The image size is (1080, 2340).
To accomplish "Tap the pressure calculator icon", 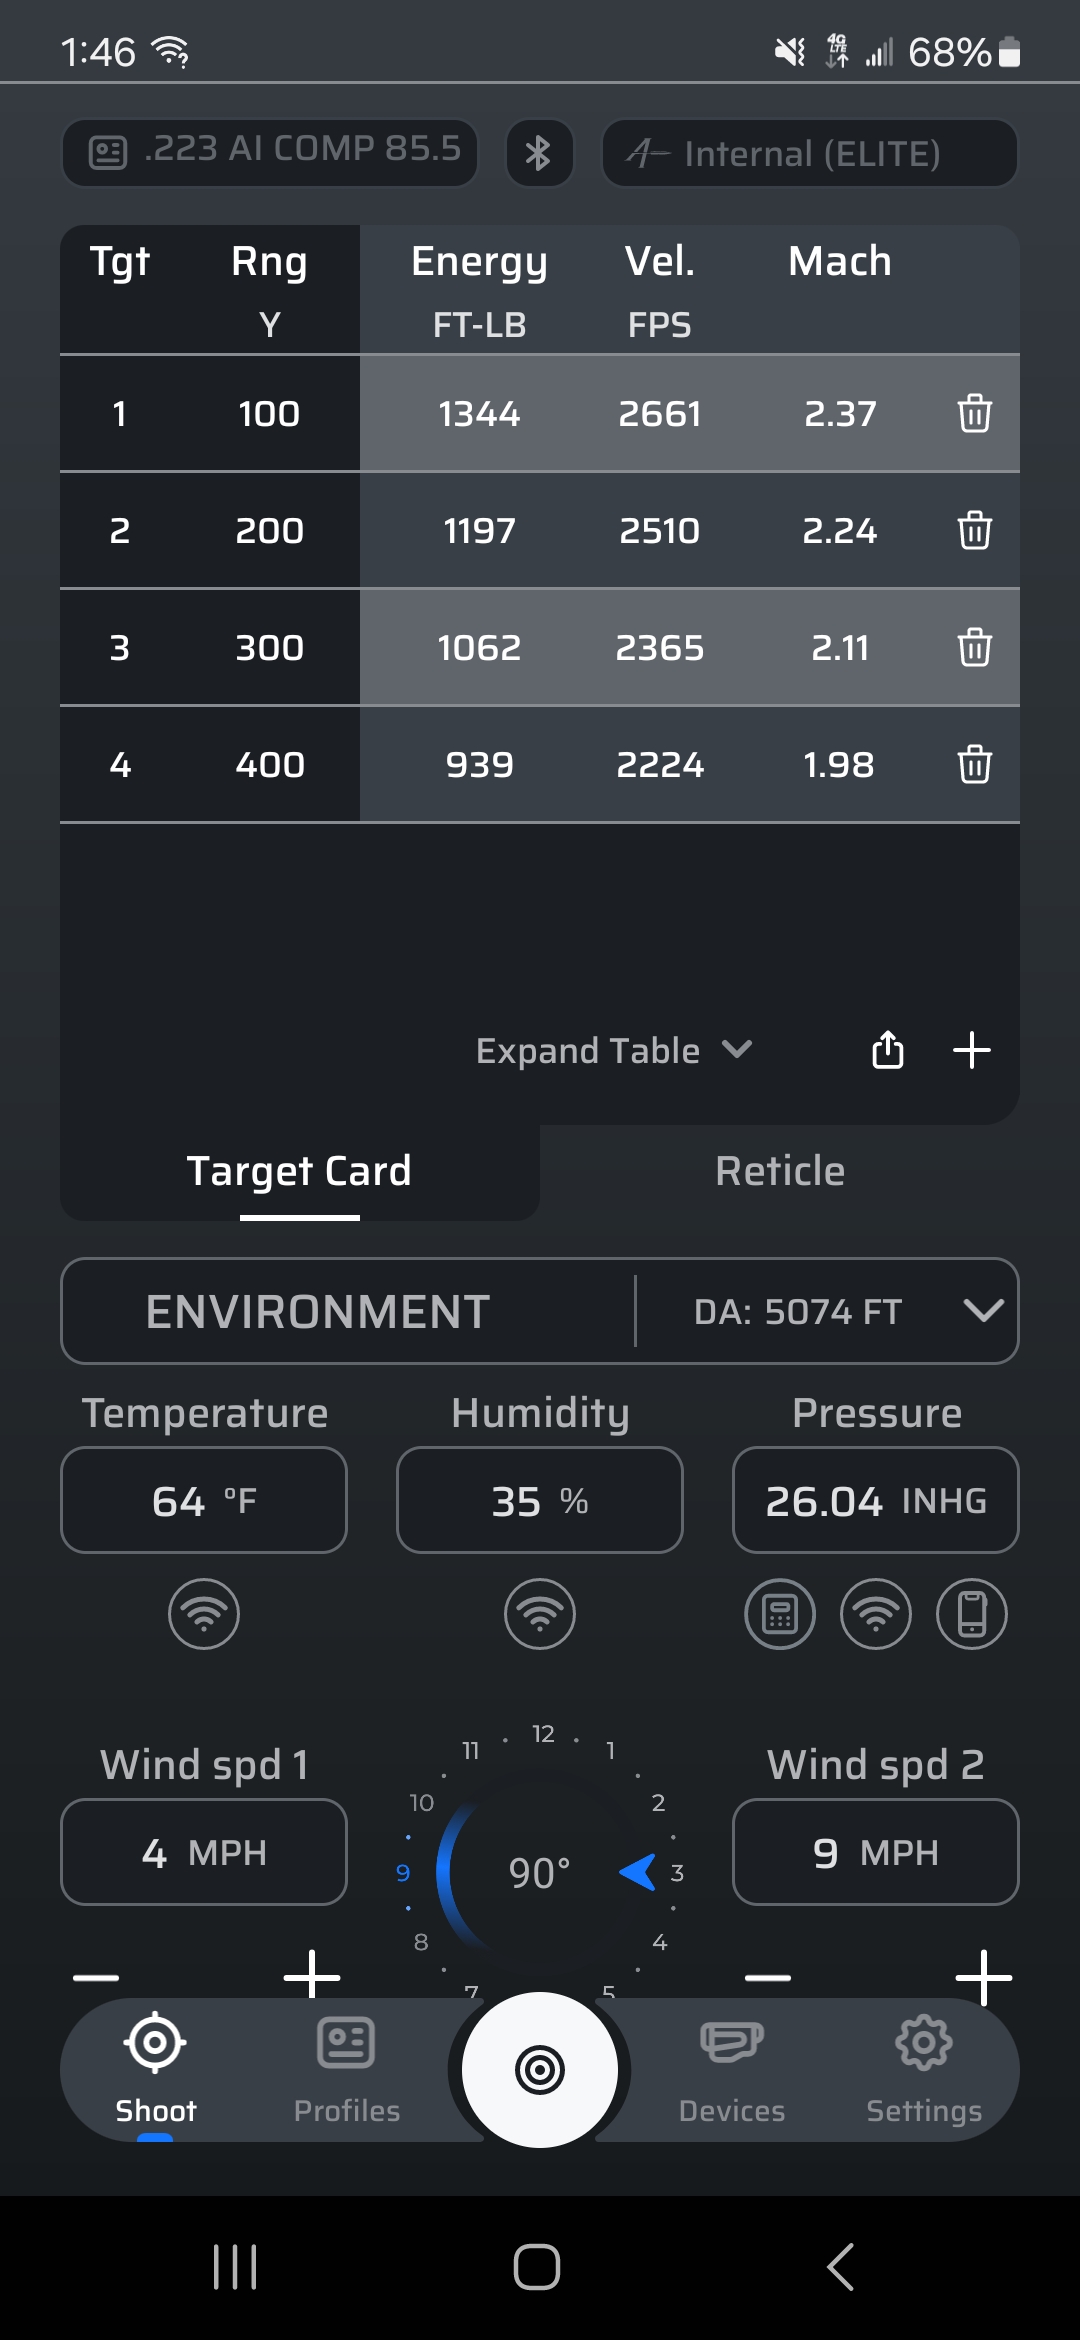I will [x=780, y=1614].
